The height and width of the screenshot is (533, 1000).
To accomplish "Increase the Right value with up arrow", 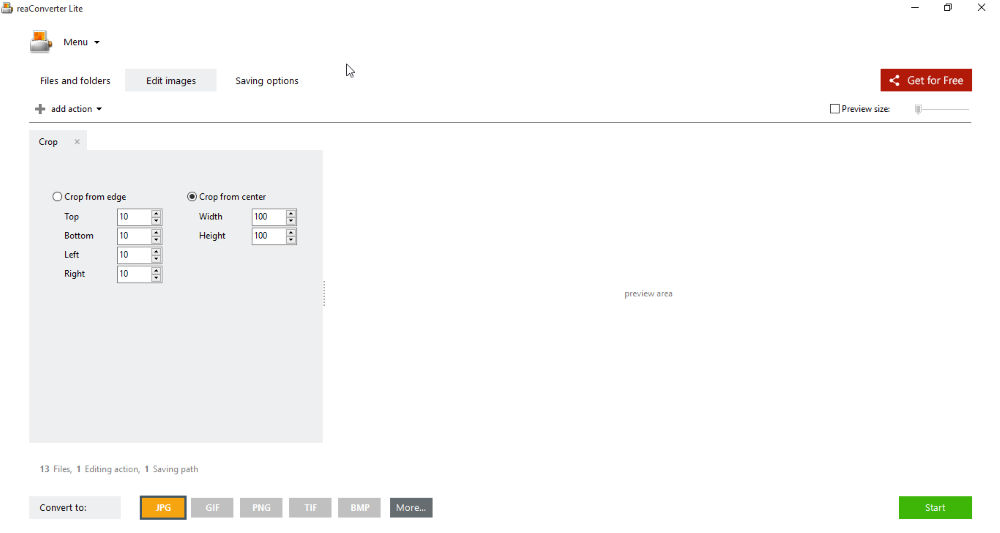I will pyautogui.click(x=156, y=270).
